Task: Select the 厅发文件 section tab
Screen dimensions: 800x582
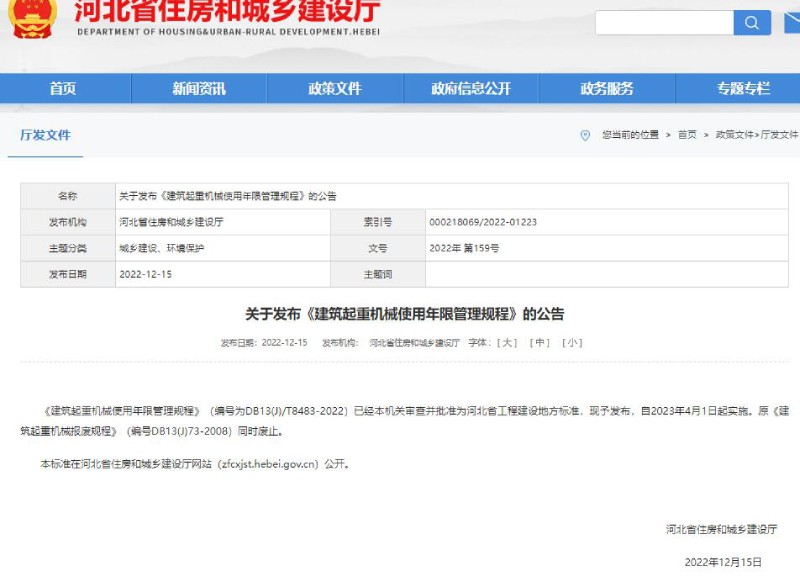Action: point(46,135)
